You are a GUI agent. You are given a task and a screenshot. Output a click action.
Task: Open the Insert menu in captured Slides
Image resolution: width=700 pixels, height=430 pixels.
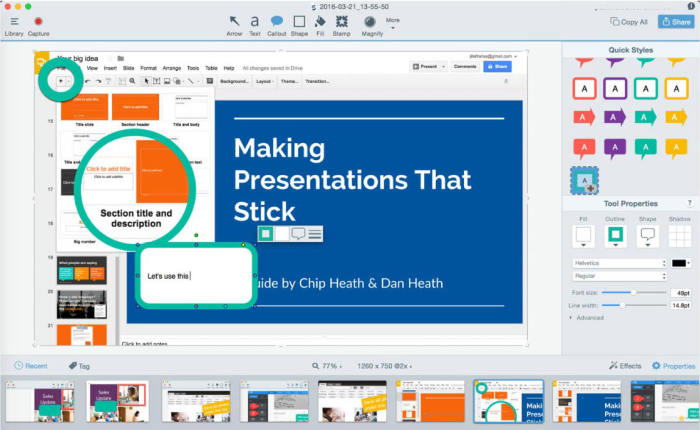pos(110,68)
